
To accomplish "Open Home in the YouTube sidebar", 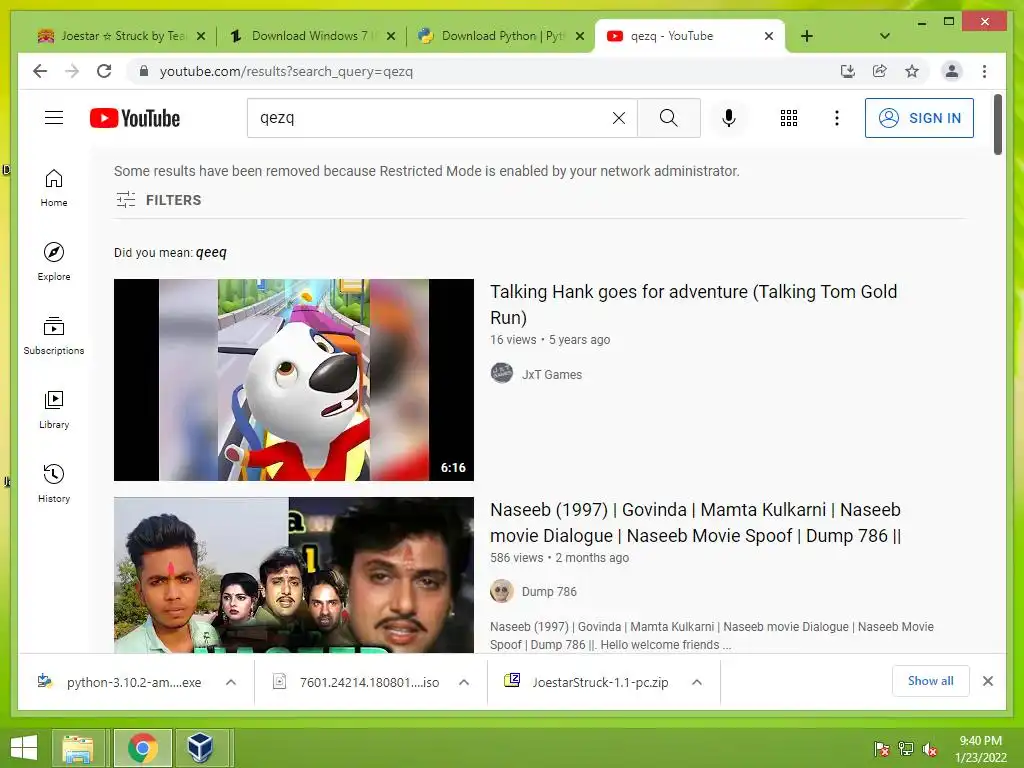I will coord(54,187).
